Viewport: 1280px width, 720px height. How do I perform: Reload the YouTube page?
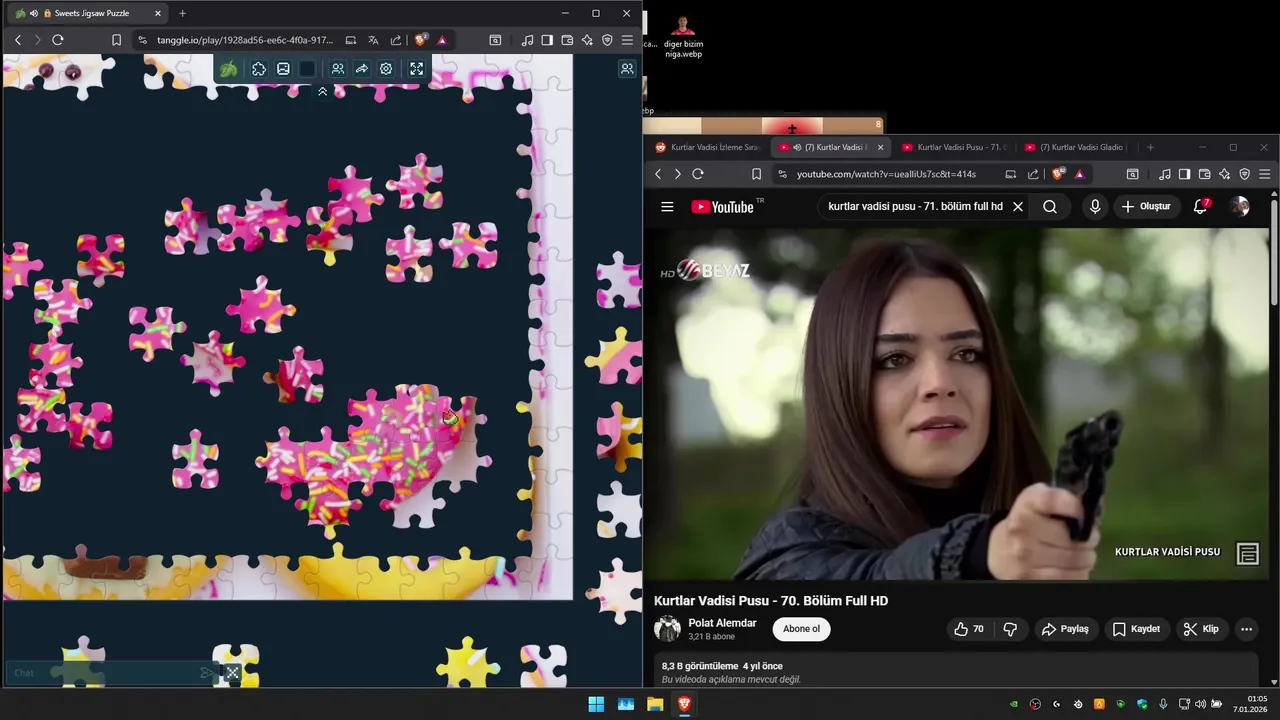(x=698, y=174)
